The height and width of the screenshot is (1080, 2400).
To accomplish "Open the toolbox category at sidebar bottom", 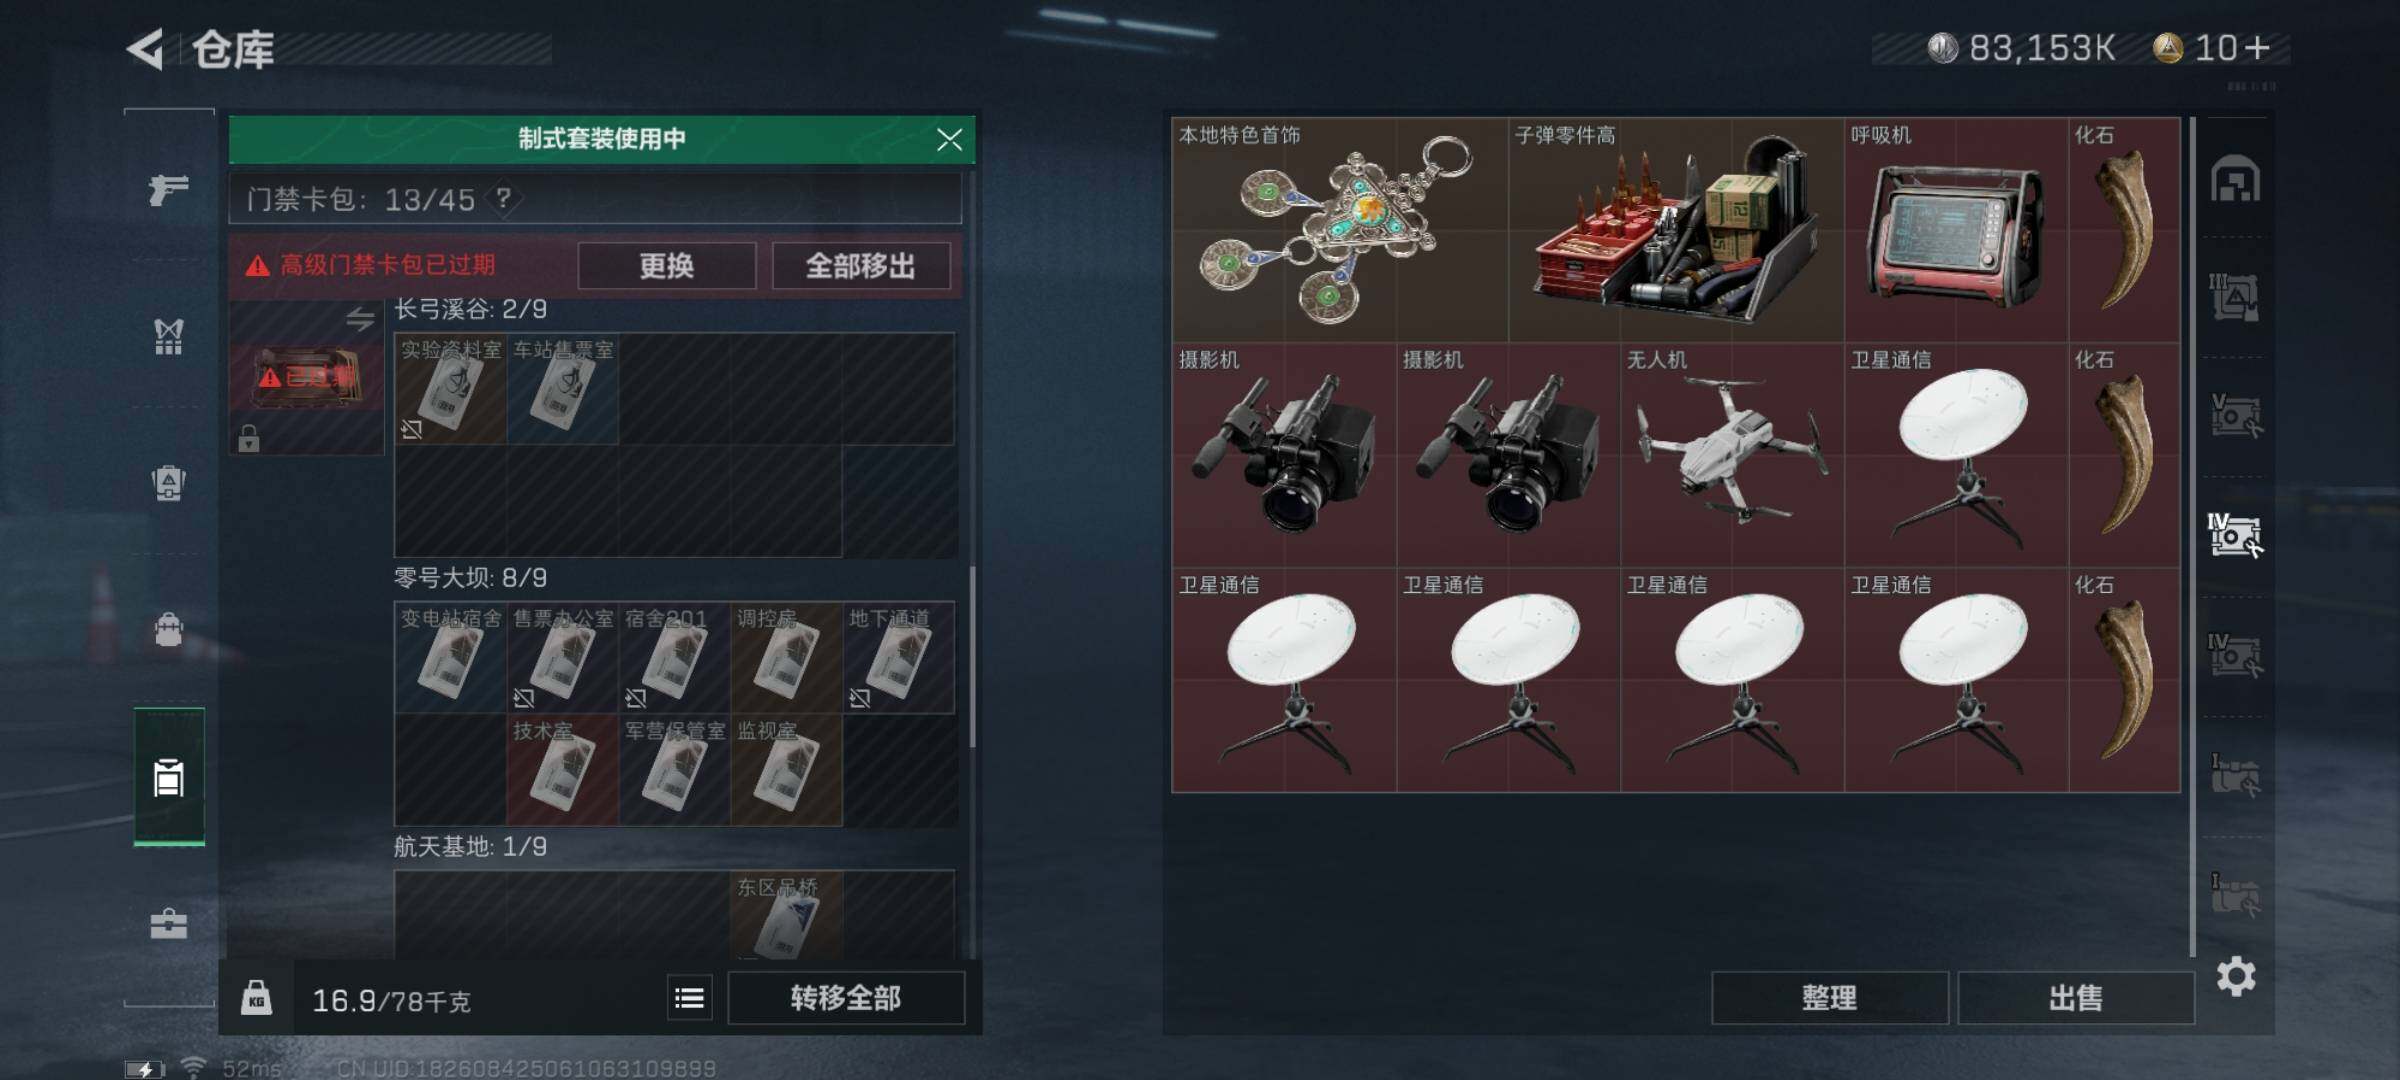I will point(168,924).
